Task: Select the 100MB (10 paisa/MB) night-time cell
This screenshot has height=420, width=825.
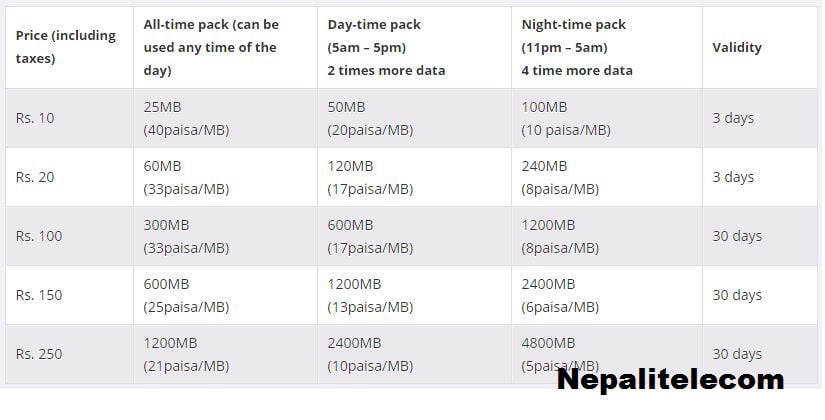Action: [x=607, y=118]
